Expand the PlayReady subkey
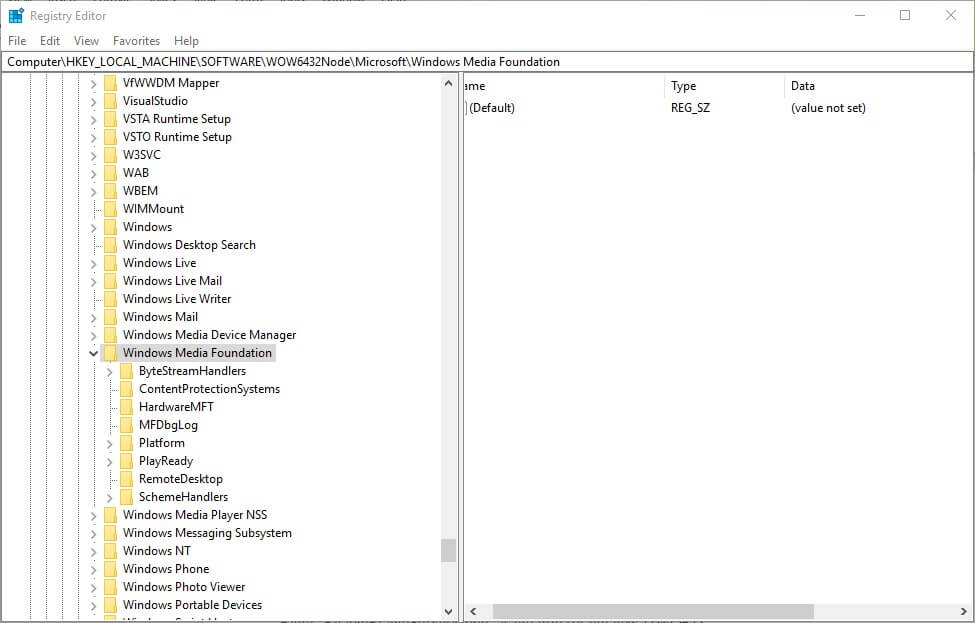 109,462
